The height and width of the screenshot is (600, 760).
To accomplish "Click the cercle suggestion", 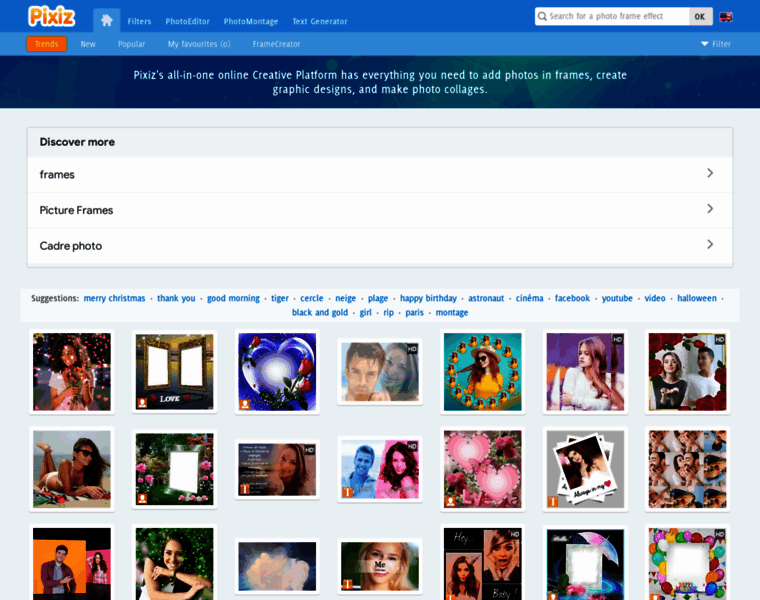I will [312, 298].
